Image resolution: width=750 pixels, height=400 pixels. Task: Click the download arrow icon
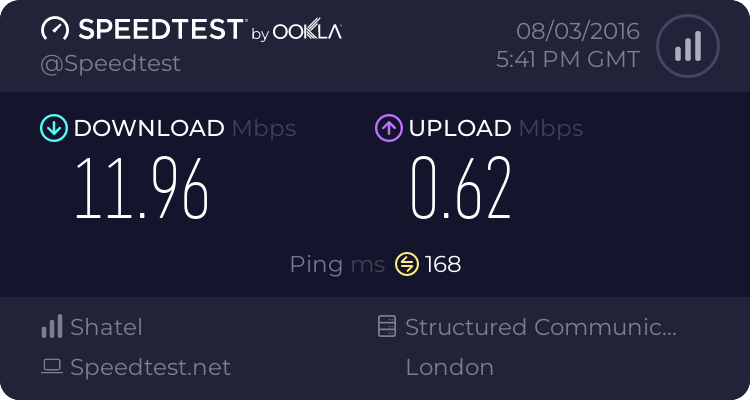(x=52, y=128)
